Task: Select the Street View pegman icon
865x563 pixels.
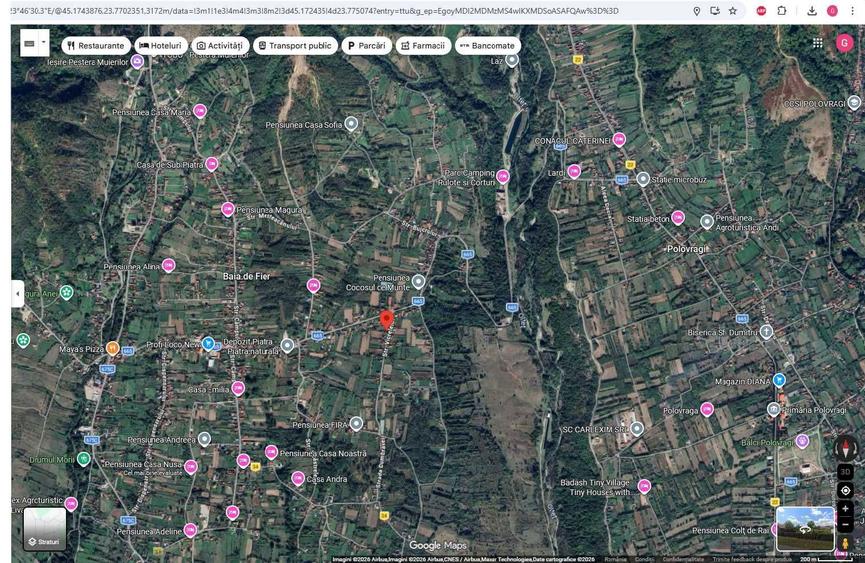Action: (x=845, y=544)
